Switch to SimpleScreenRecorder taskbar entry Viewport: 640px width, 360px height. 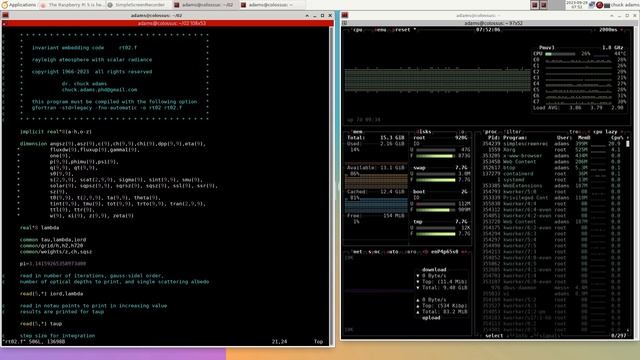pos(138,5)
